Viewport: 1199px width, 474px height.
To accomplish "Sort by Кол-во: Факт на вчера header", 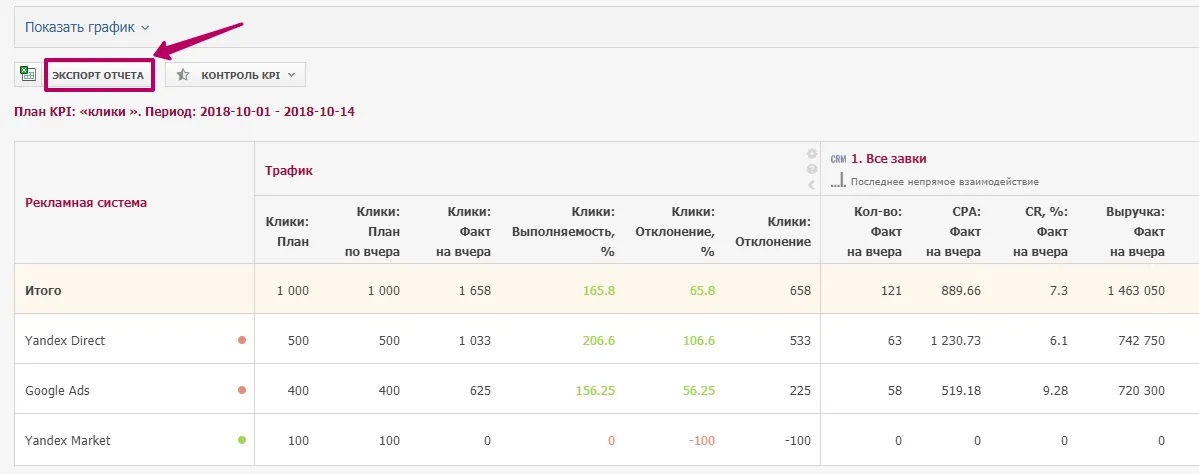I will [874, 232].
